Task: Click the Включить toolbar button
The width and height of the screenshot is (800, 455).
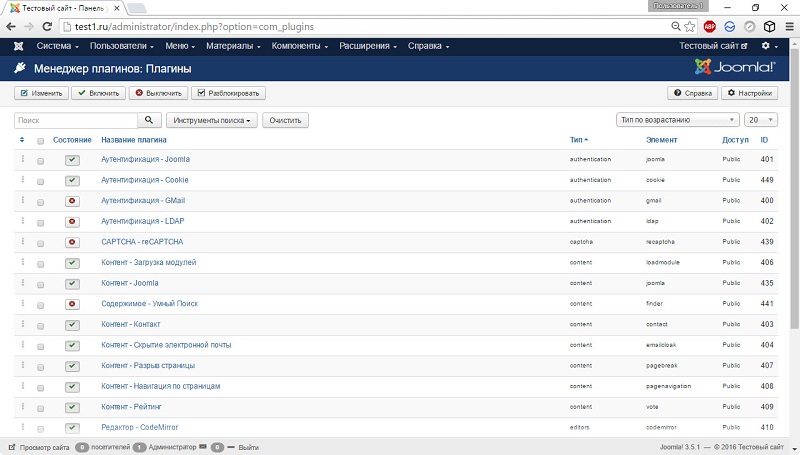Action: [x=98, y=93]
